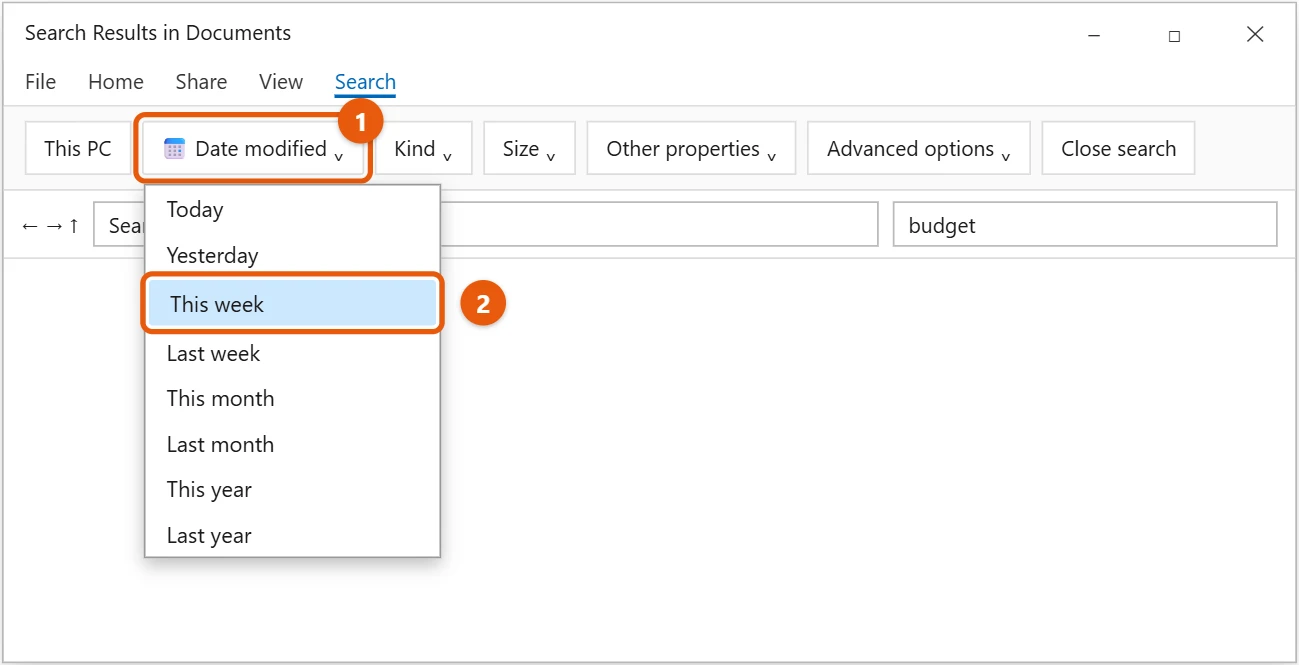Select Last week filter option
This screenshot has width=1299, height=665.
[x=293, y=354]
